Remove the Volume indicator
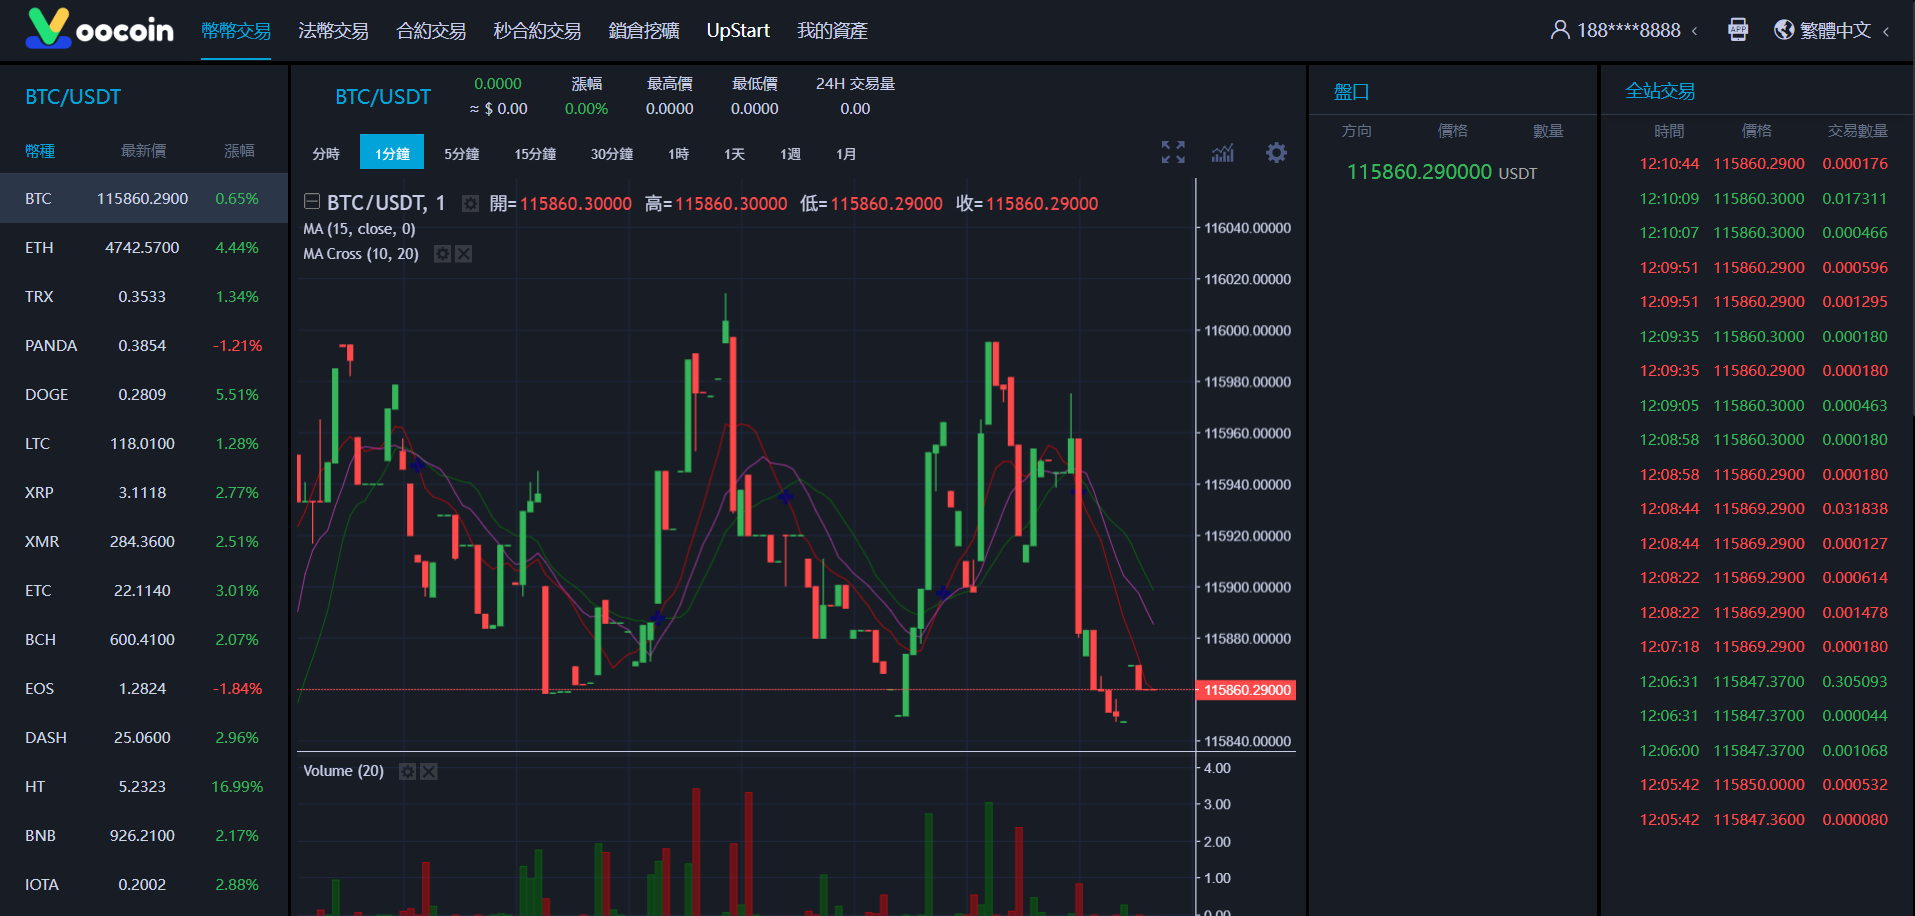The image size is (1915, 916). (429, 771)
